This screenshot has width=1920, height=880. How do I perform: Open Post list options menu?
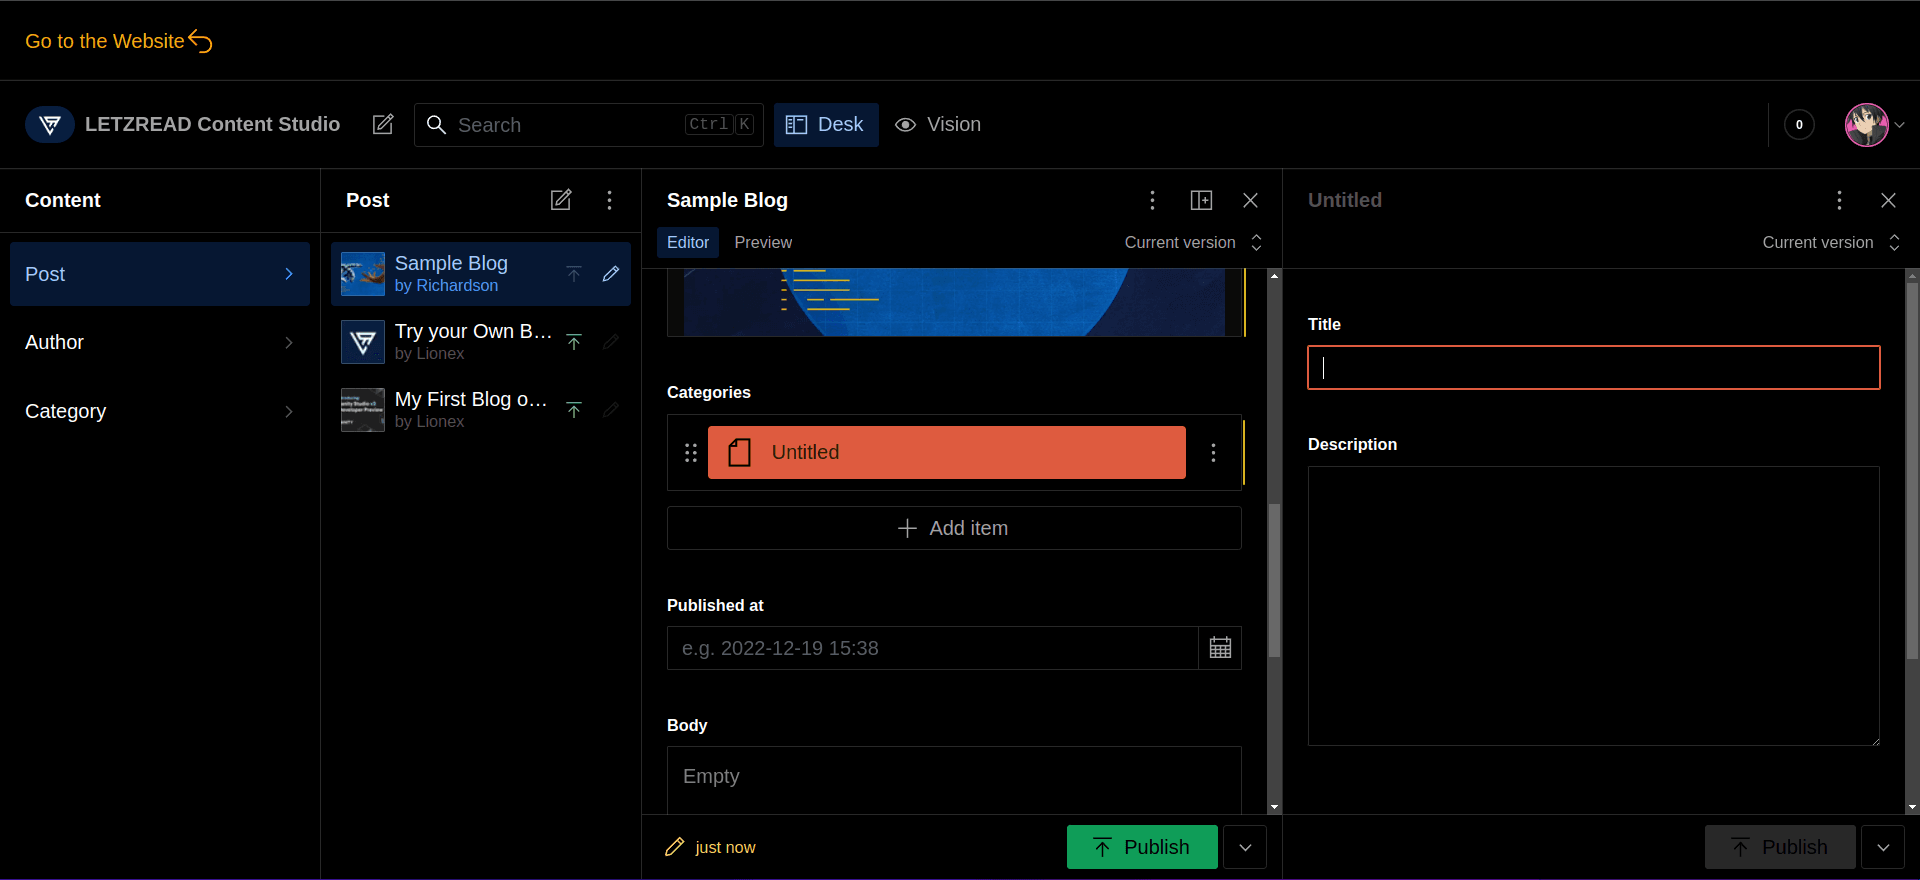(609, 200)
